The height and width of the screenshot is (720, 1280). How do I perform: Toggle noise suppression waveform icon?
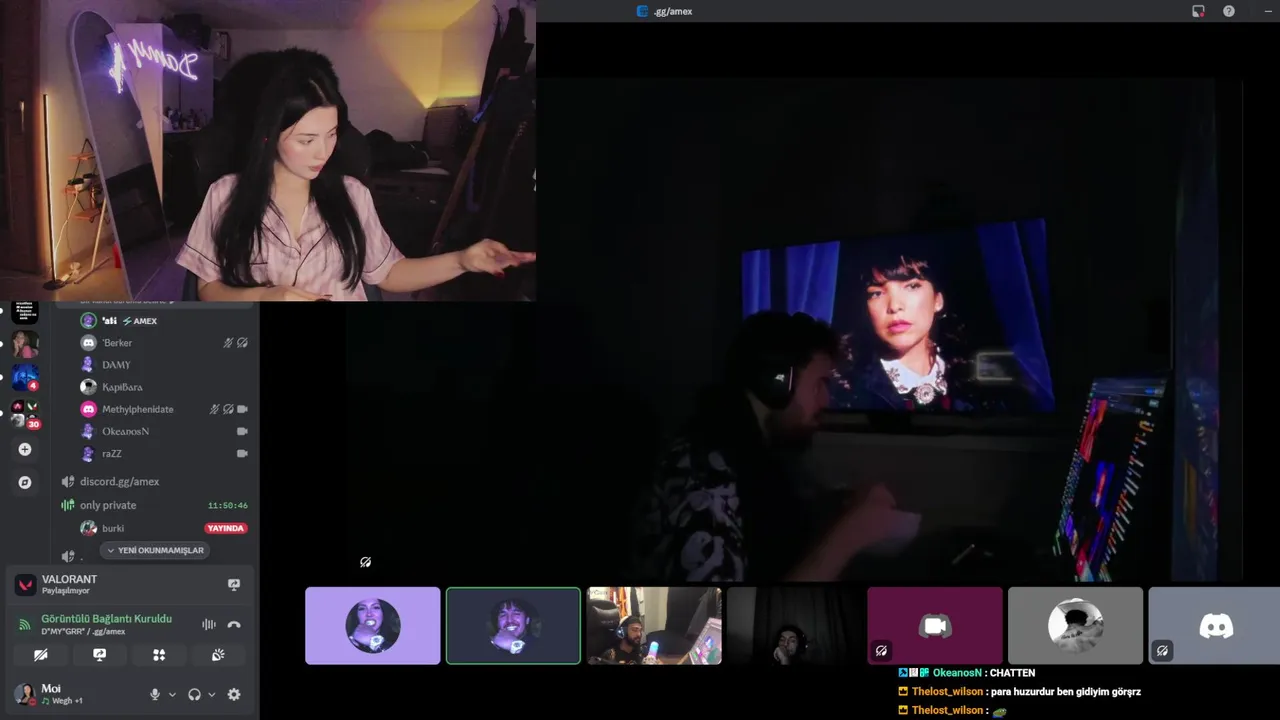(x=209, y=624)
